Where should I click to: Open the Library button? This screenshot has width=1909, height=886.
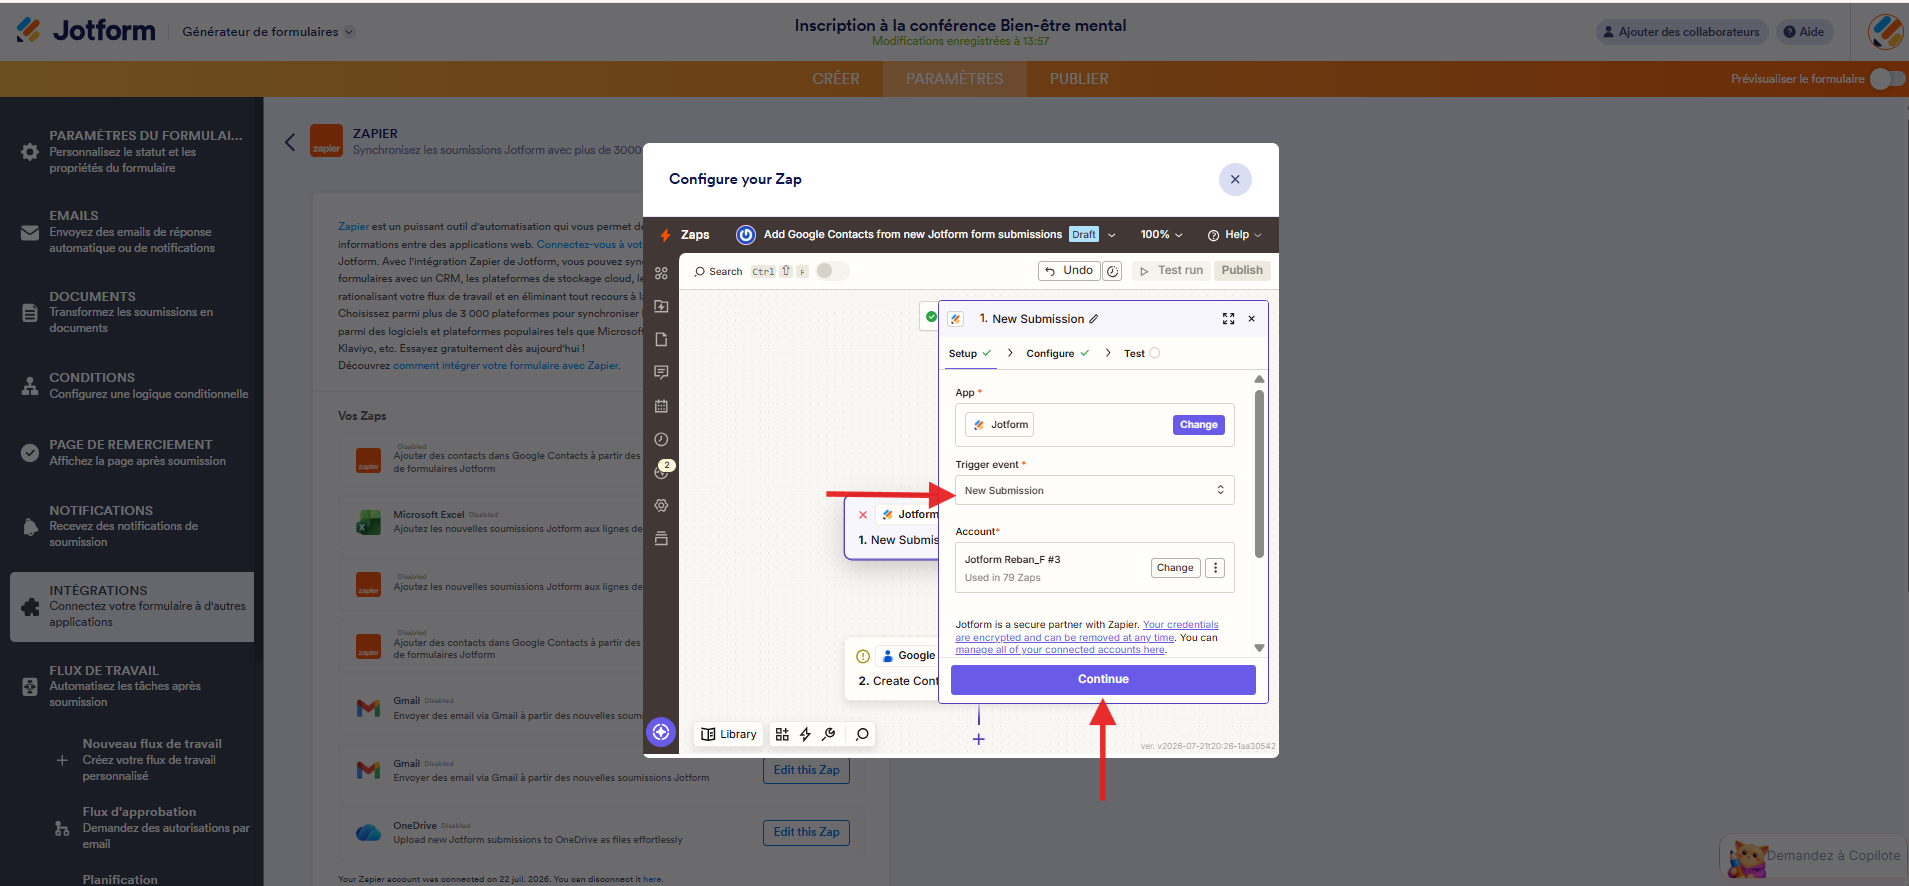pos(728,734)
